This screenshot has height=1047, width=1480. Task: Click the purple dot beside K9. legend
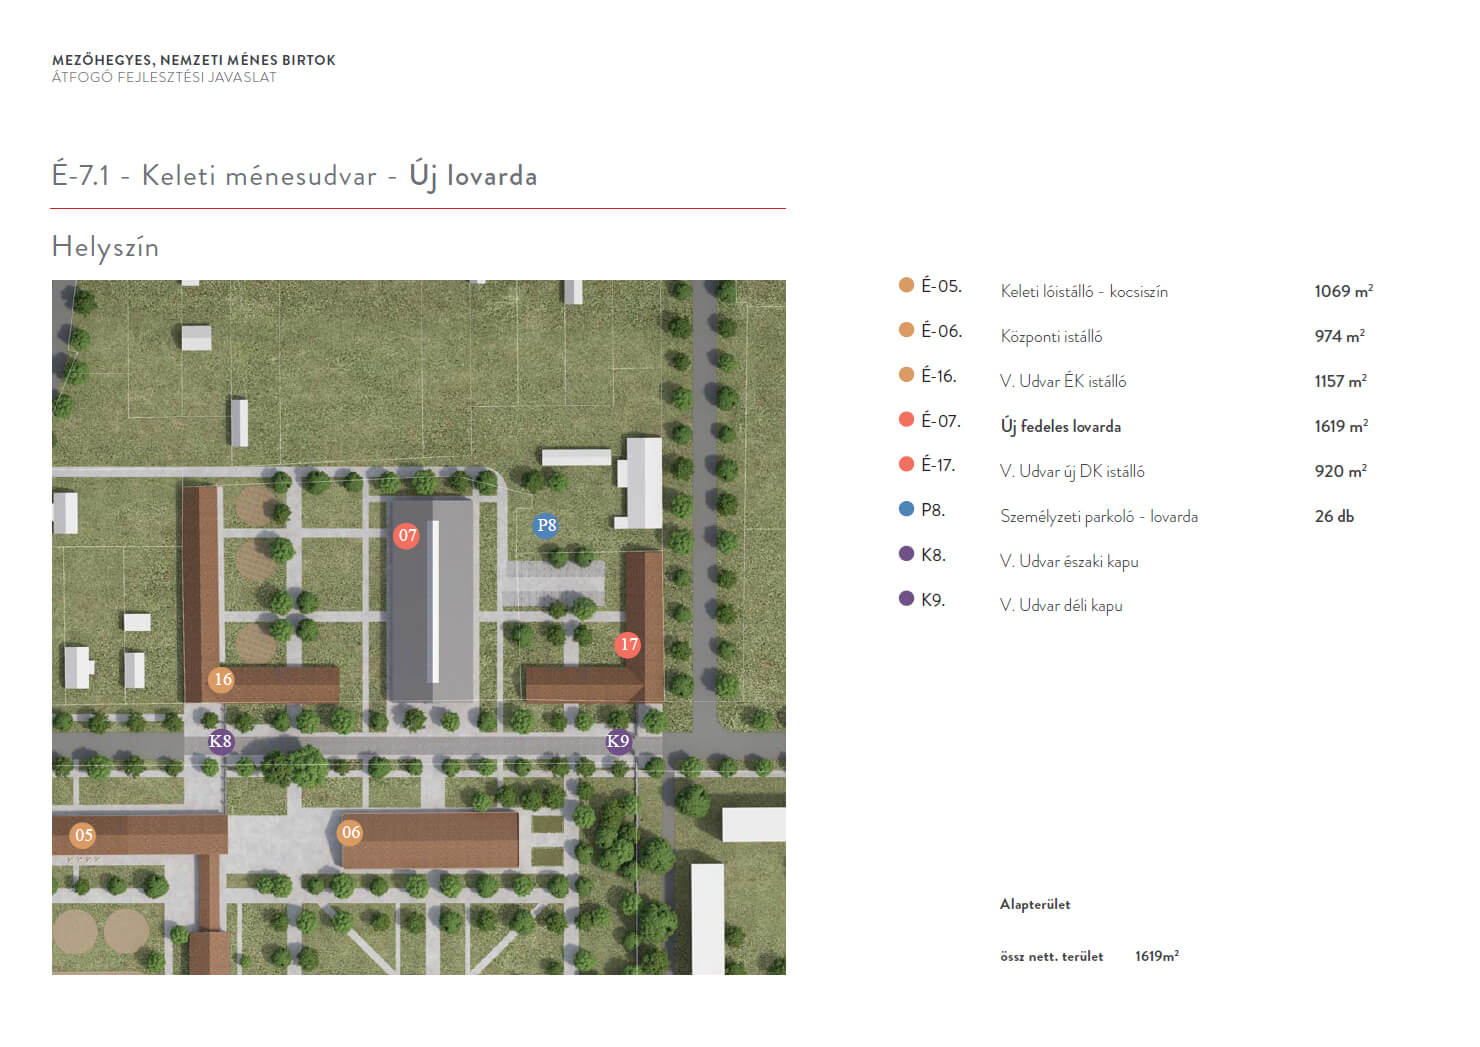(x=906, y=598)
